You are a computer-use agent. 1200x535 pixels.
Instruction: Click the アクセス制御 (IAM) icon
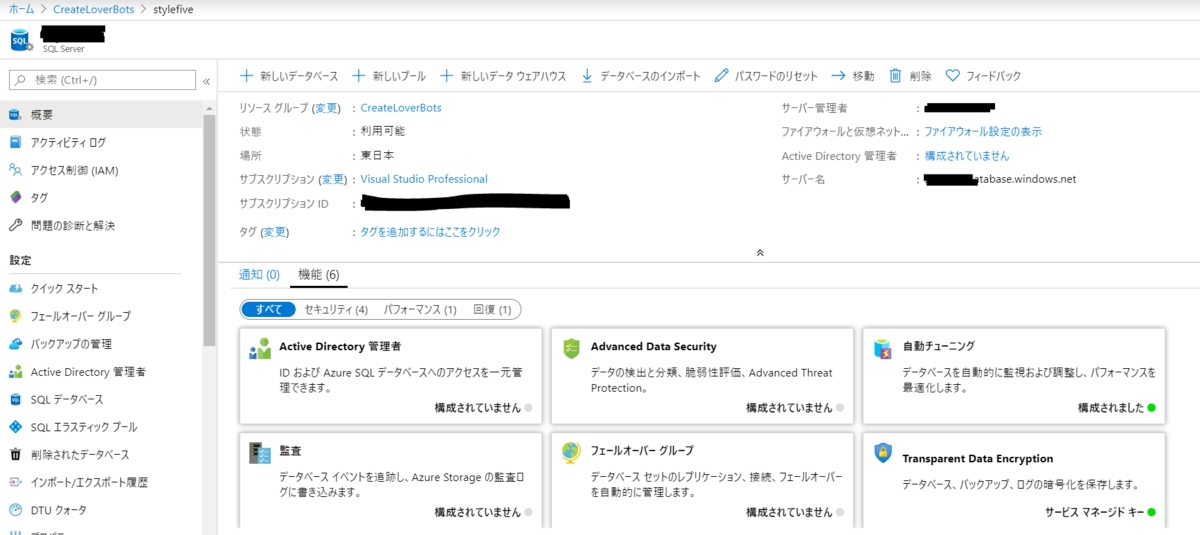(15, 170)
